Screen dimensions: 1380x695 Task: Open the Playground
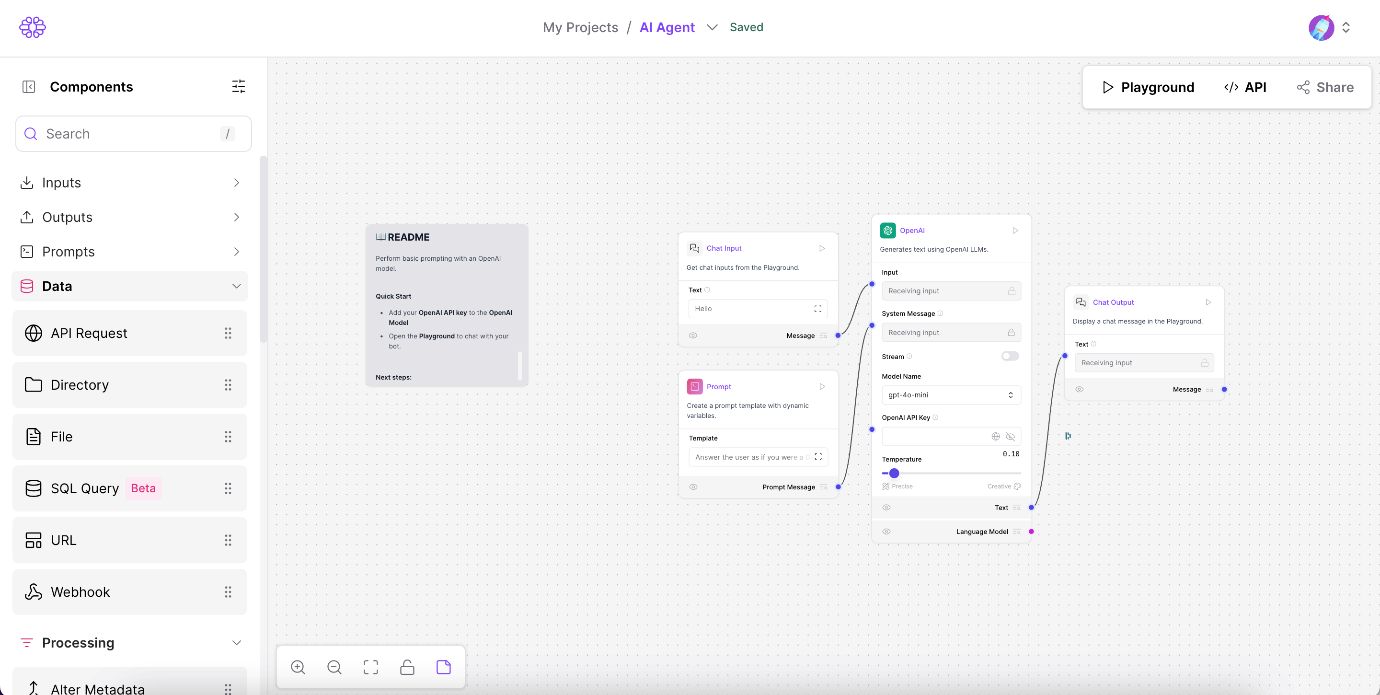[1147, 87]
